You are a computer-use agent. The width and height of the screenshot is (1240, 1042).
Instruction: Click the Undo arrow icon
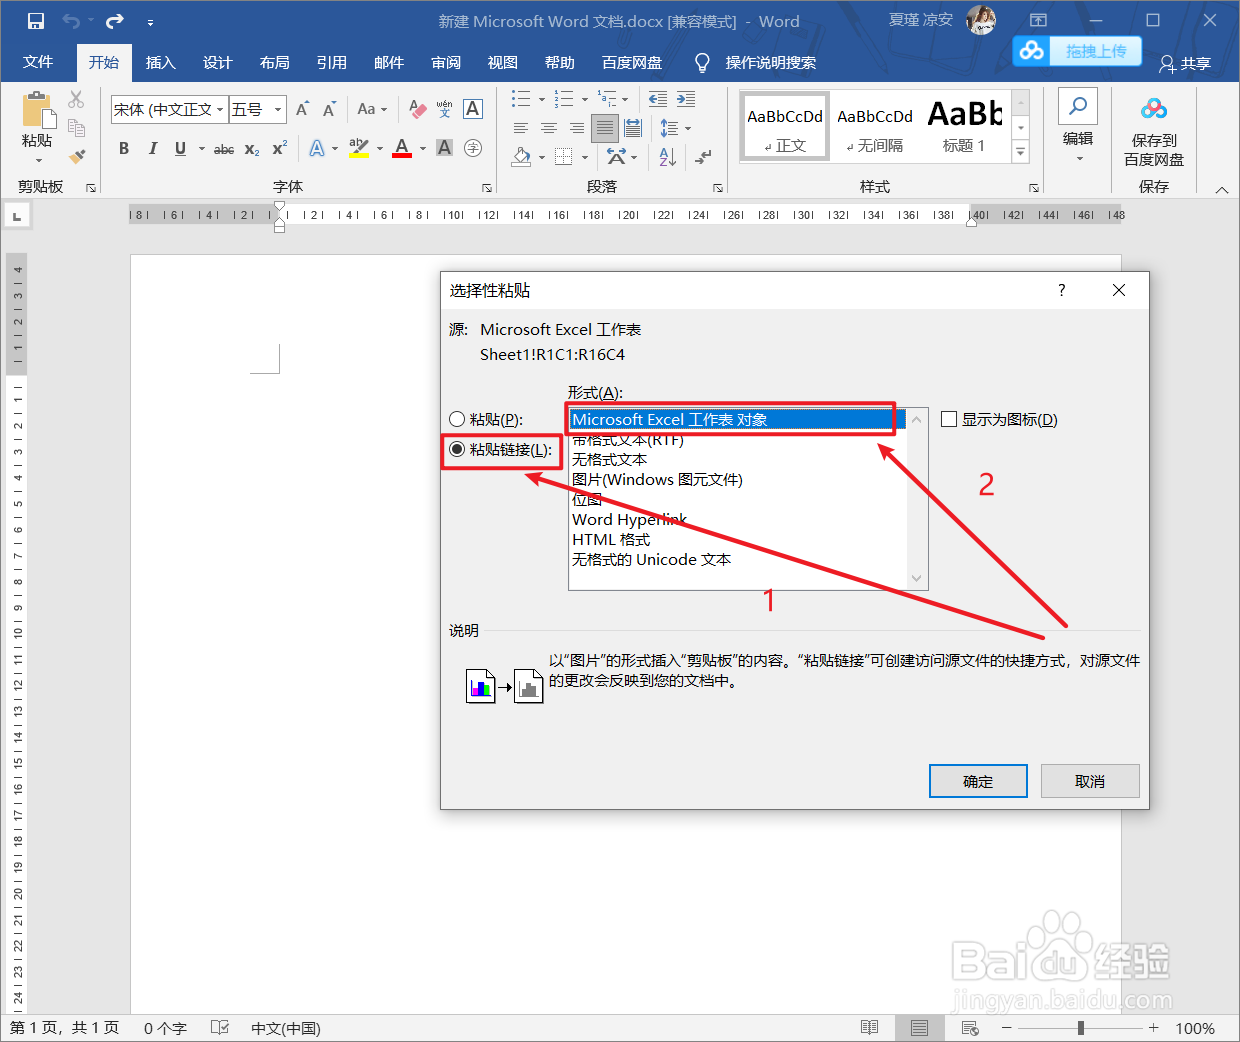(71, 21)
